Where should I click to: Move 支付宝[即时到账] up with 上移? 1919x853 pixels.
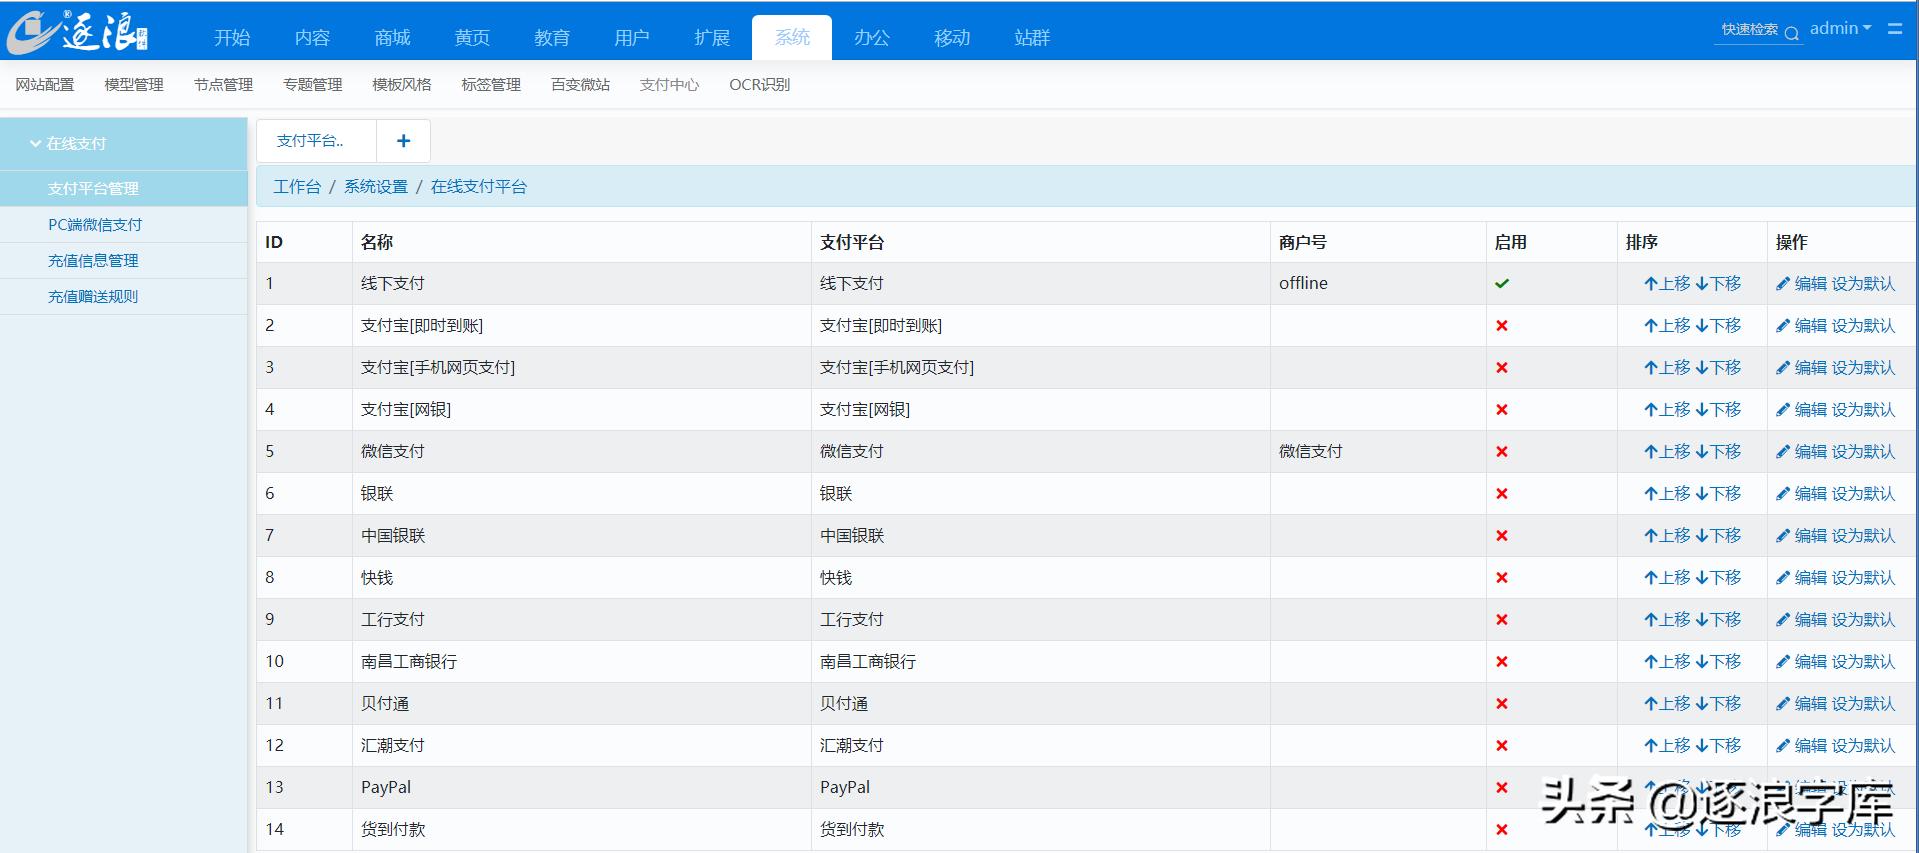pos(1667,326)
